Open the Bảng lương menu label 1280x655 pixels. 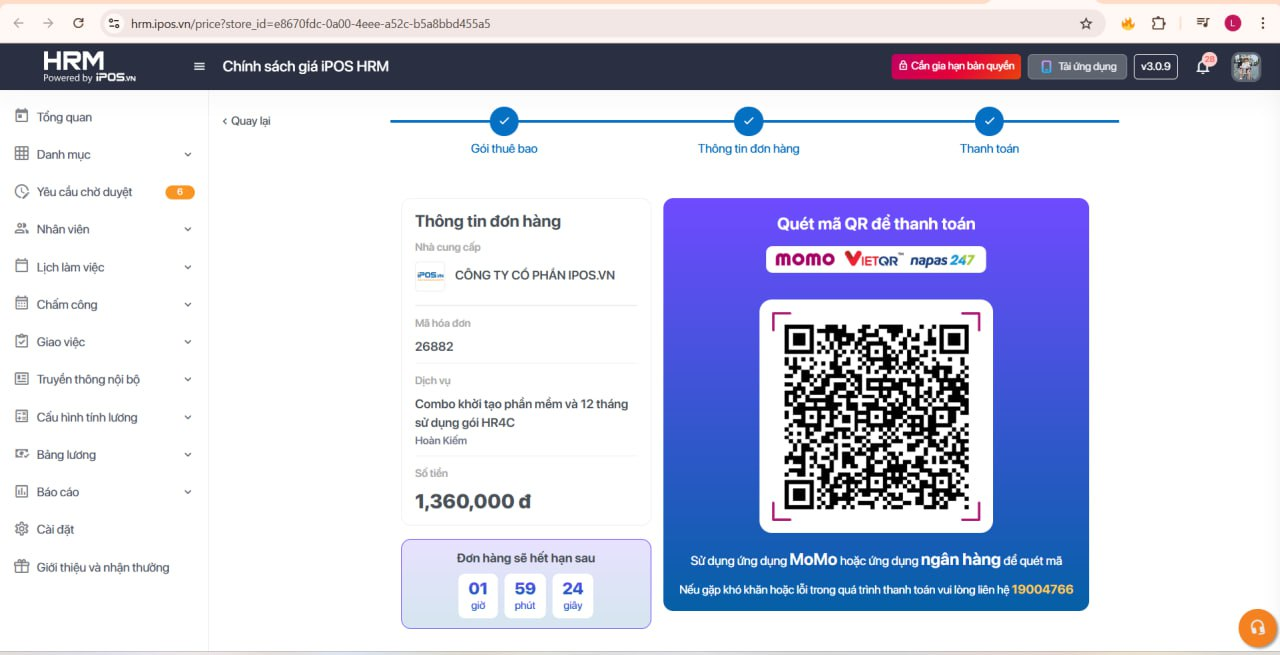click(x=66, y=454)
